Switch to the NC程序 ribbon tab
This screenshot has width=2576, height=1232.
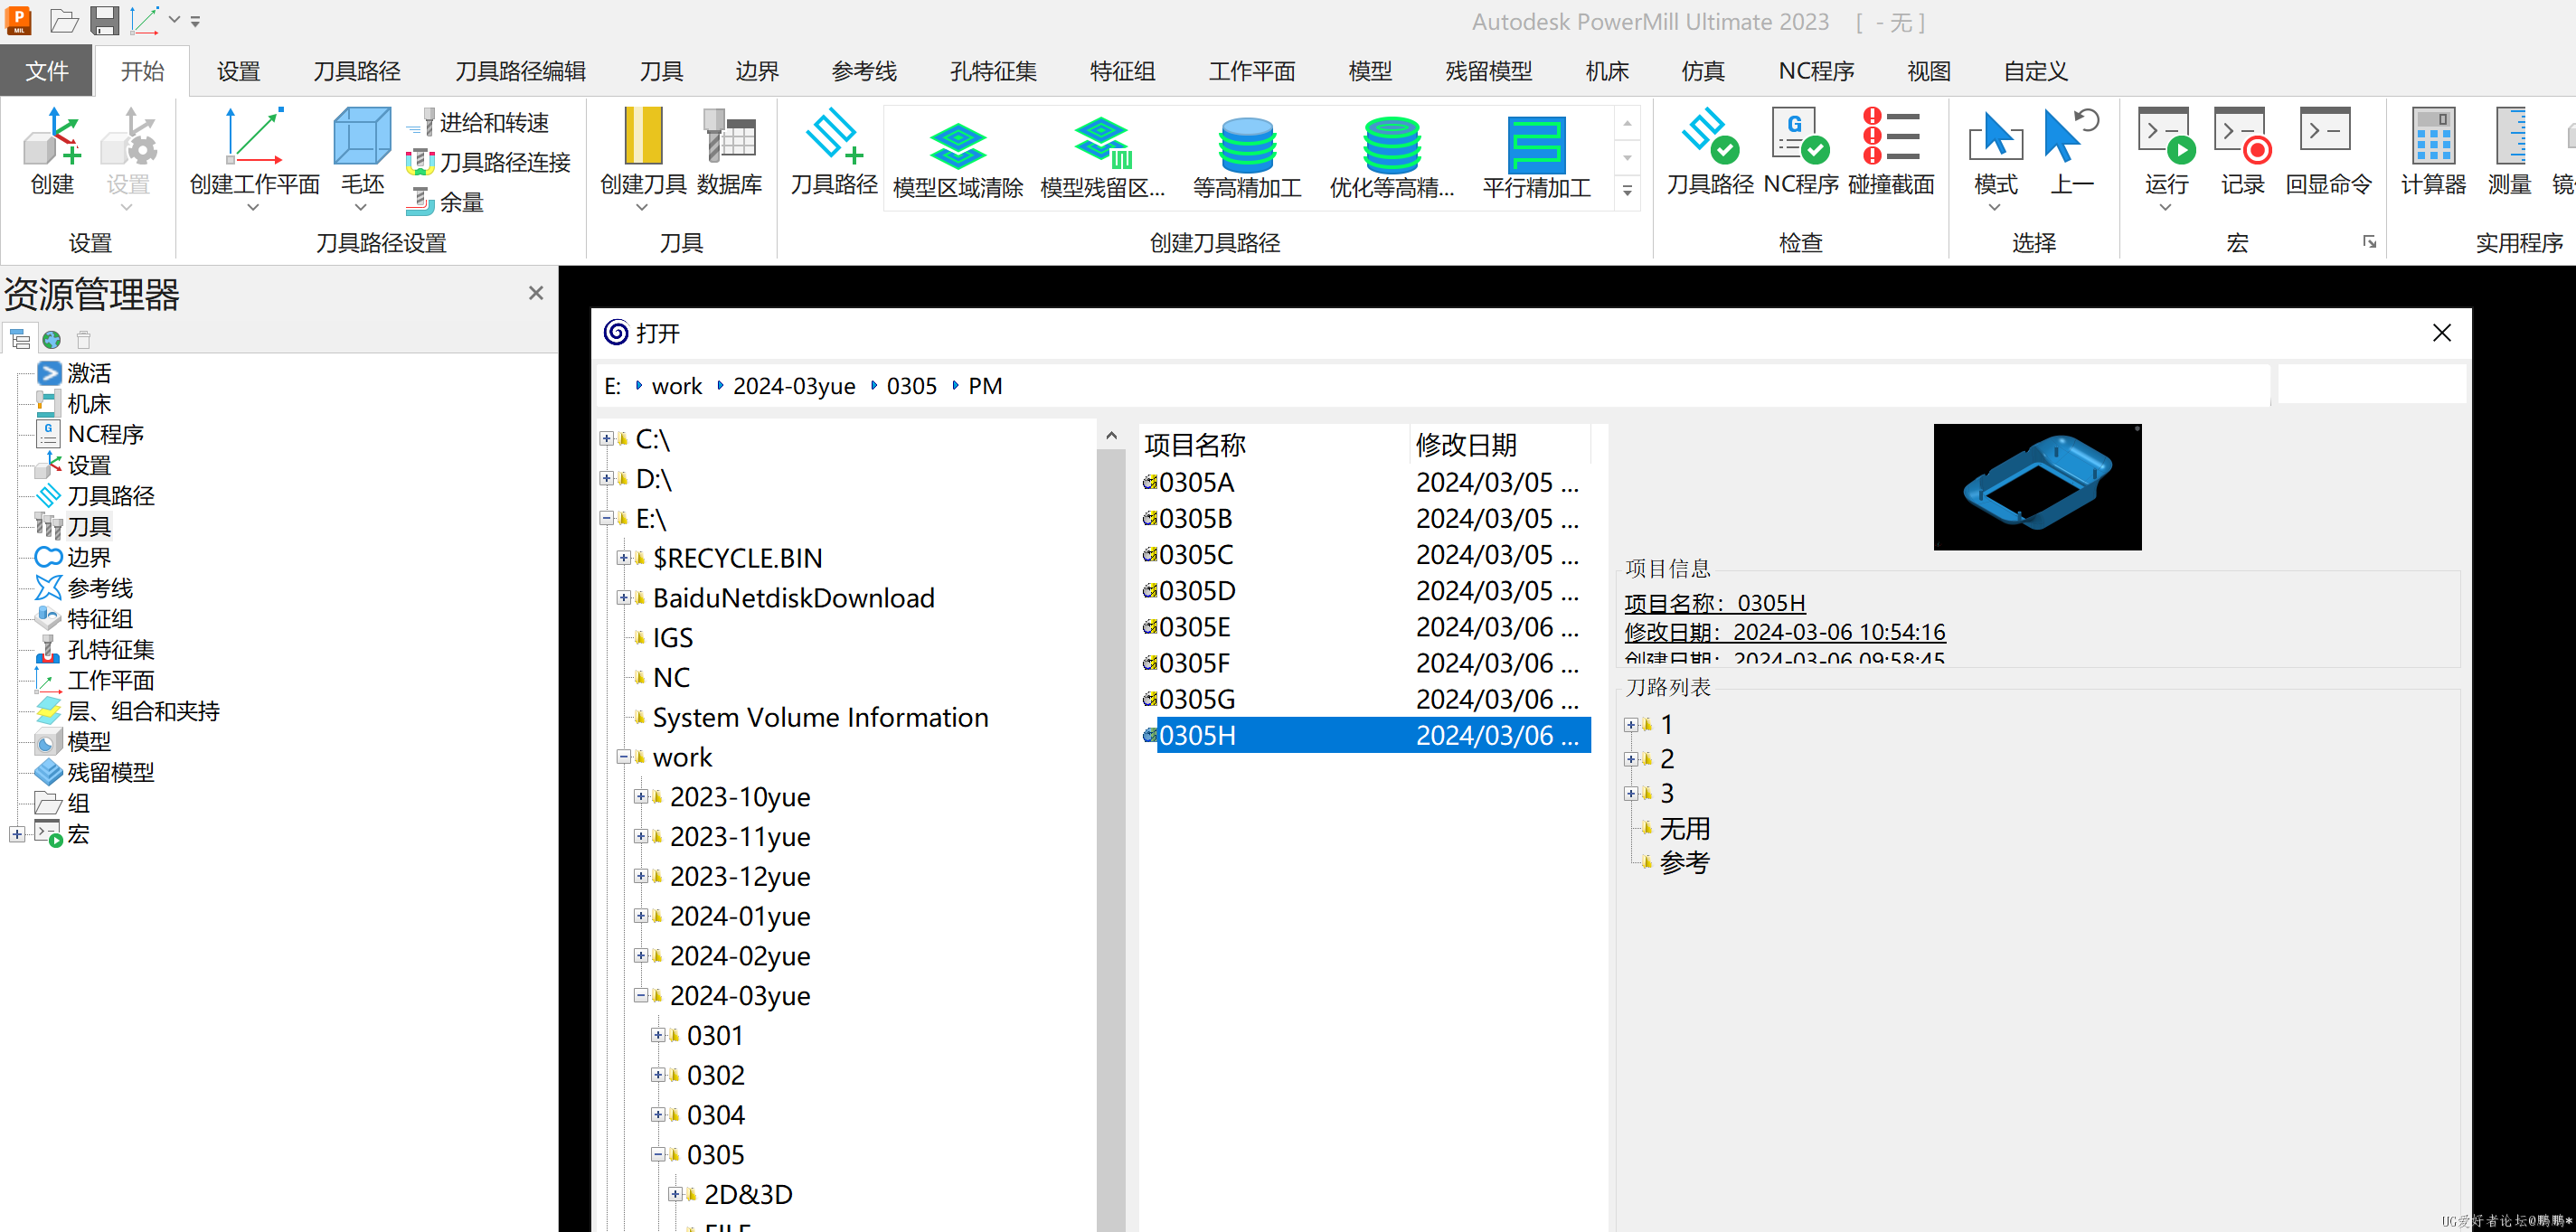(x=1816, y=71)
